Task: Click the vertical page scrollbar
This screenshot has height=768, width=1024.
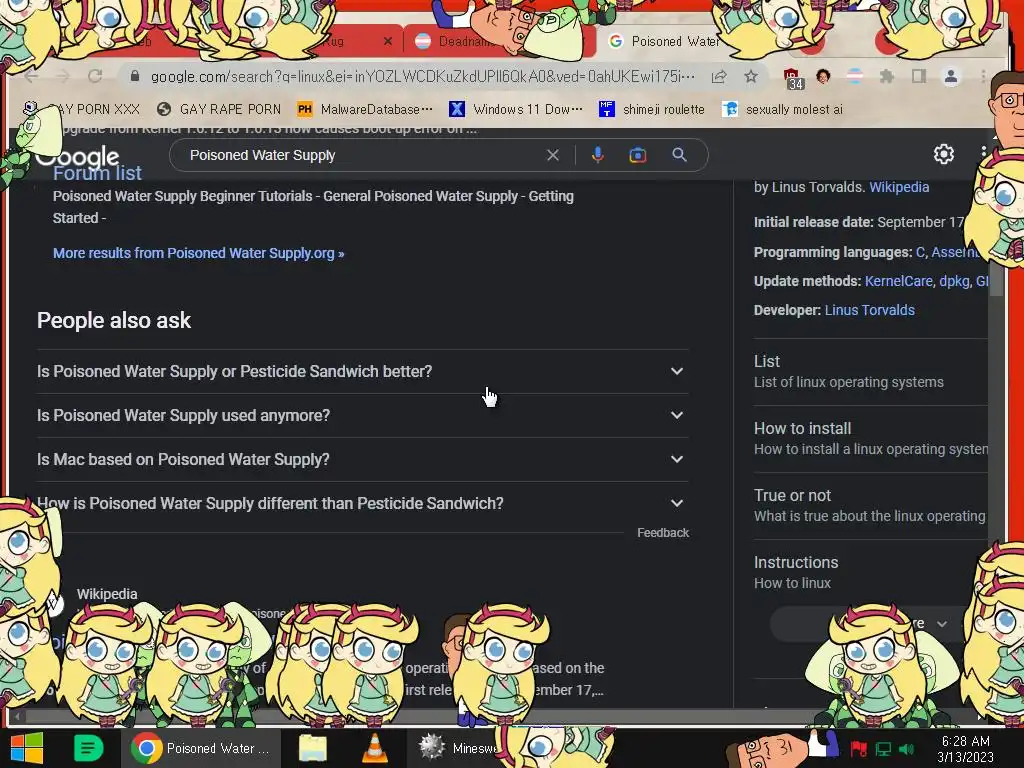Action: pos(995,280)
